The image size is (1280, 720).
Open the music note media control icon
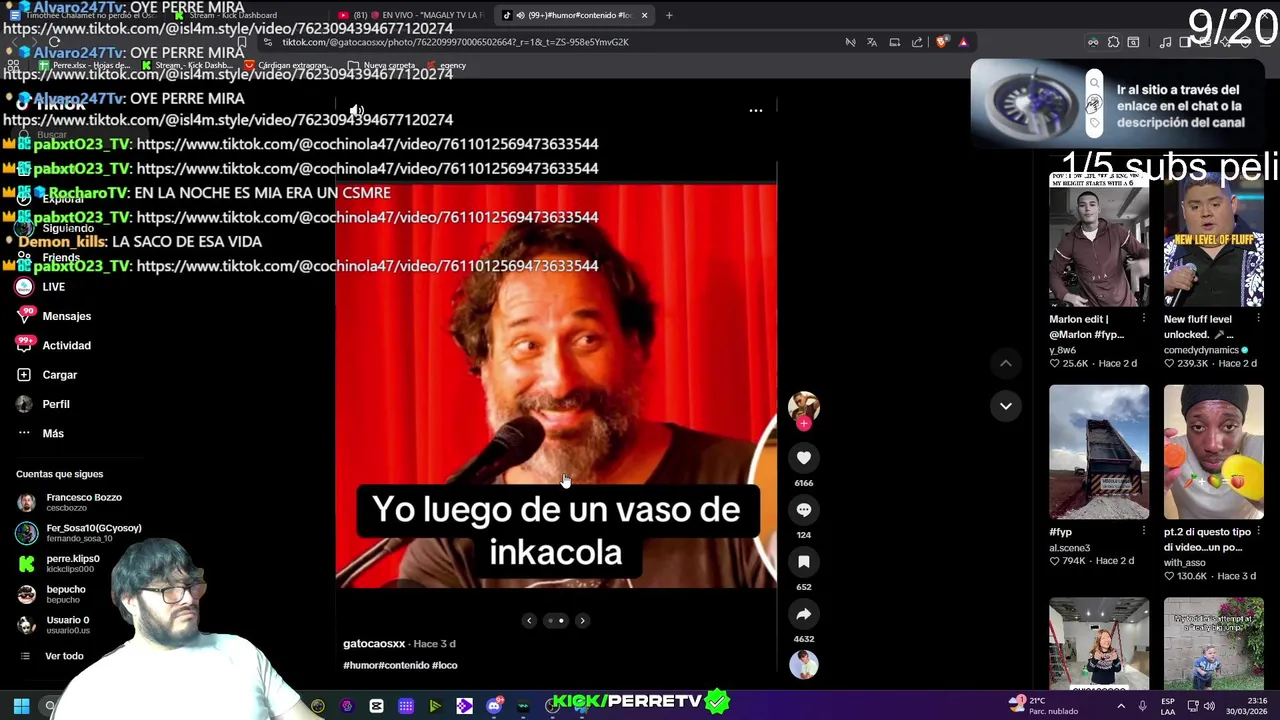(1165, 42)
